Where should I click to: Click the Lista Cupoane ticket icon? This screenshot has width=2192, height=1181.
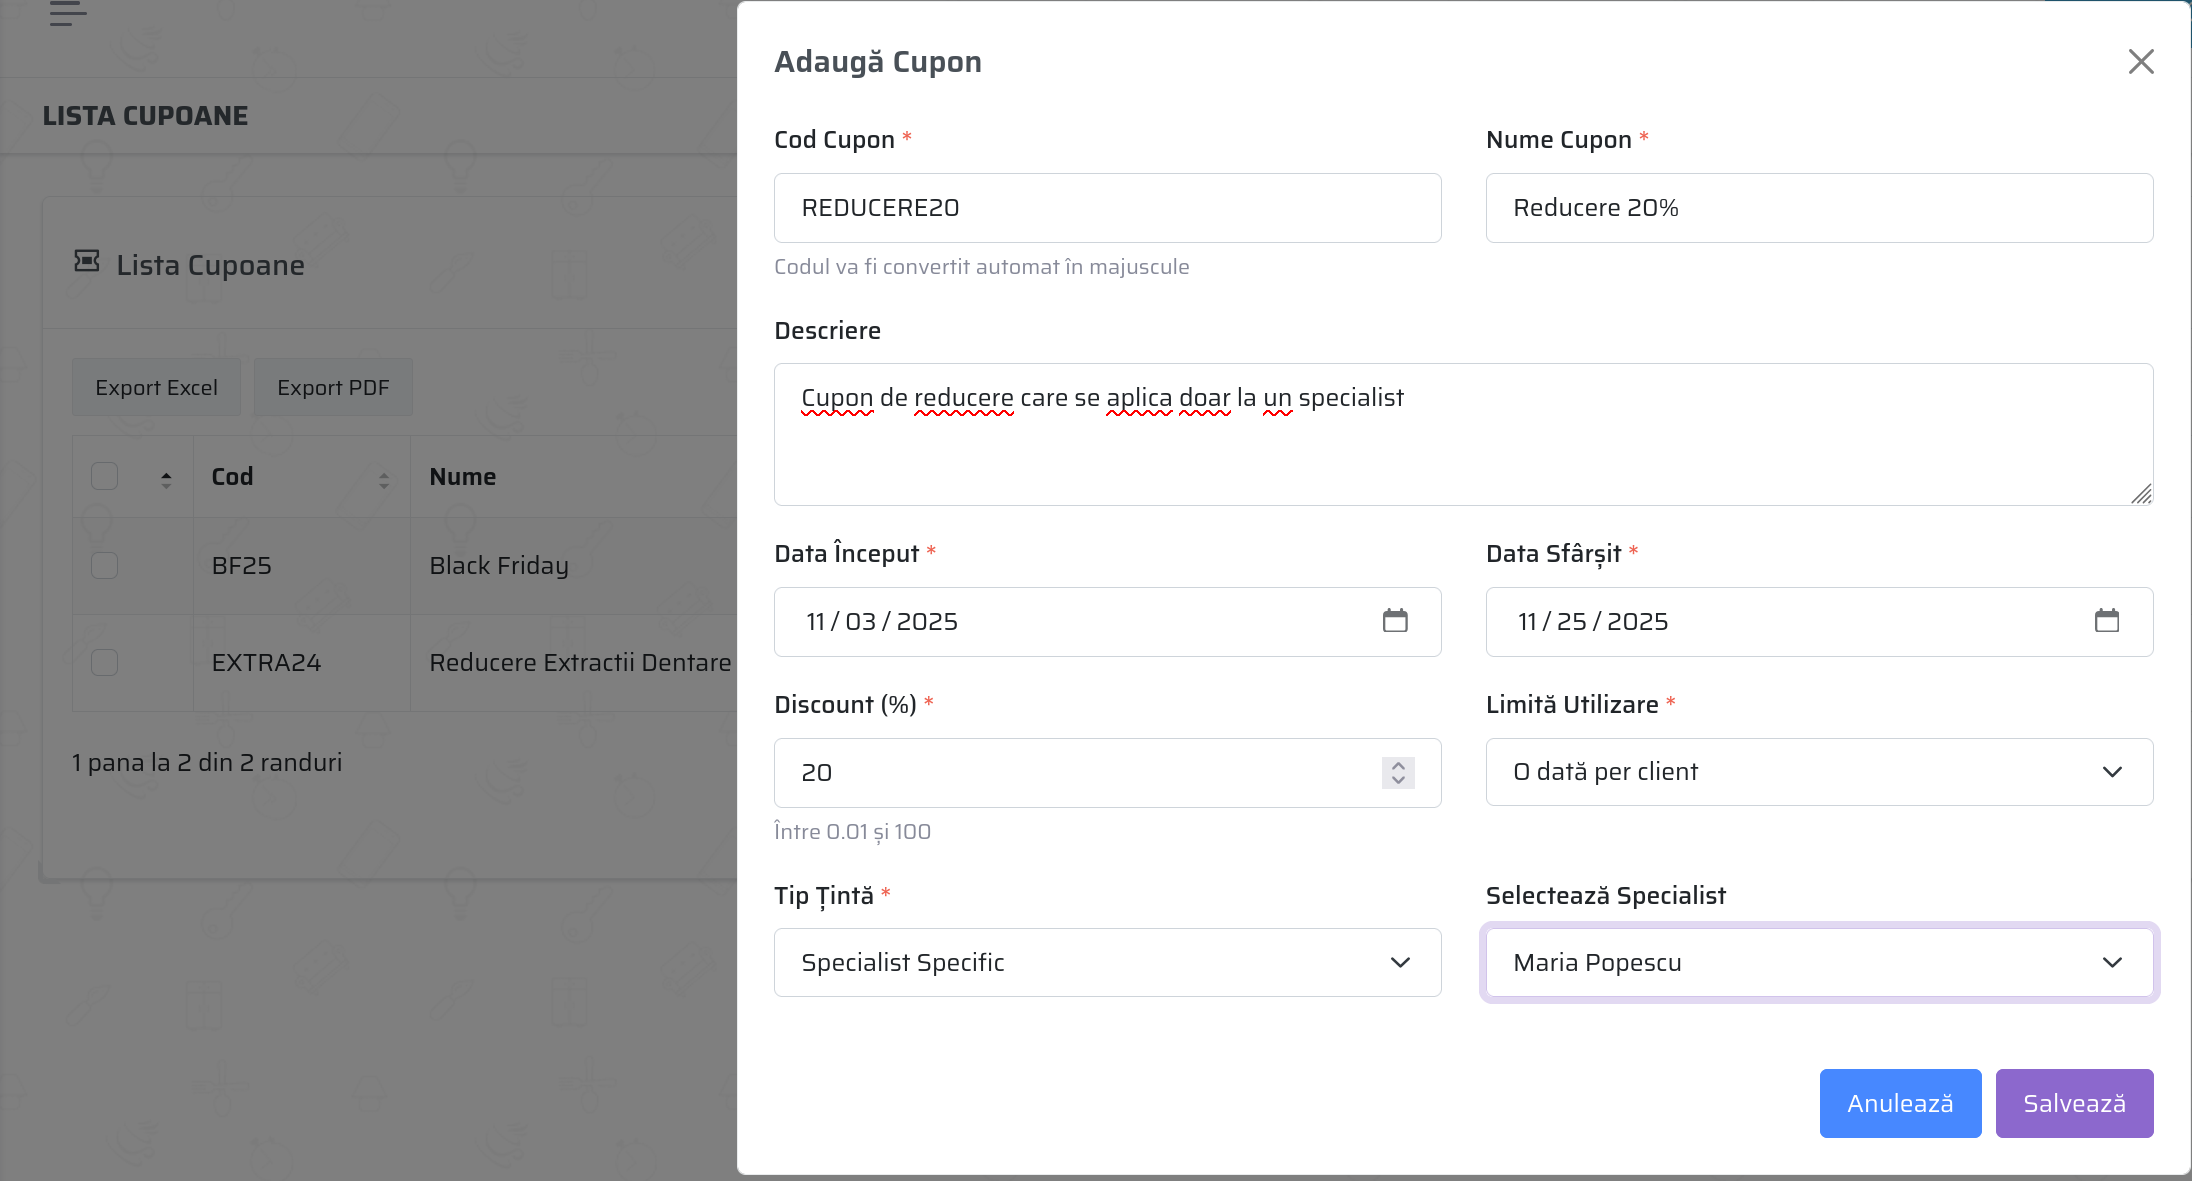pyautogui.click(x=87, y=262)
